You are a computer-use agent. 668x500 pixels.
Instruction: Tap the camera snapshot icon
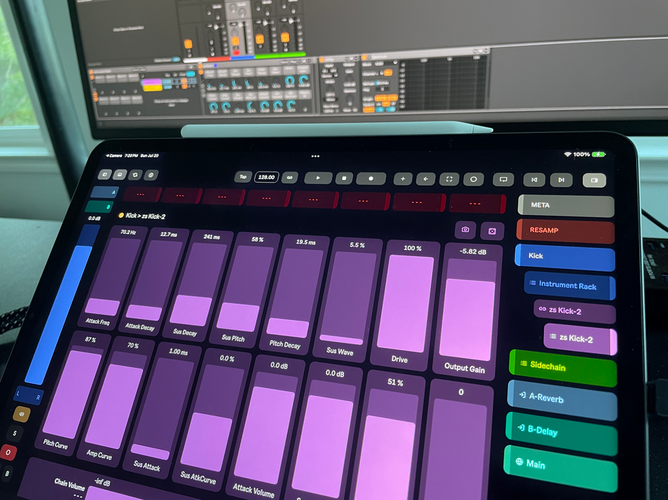465,230
